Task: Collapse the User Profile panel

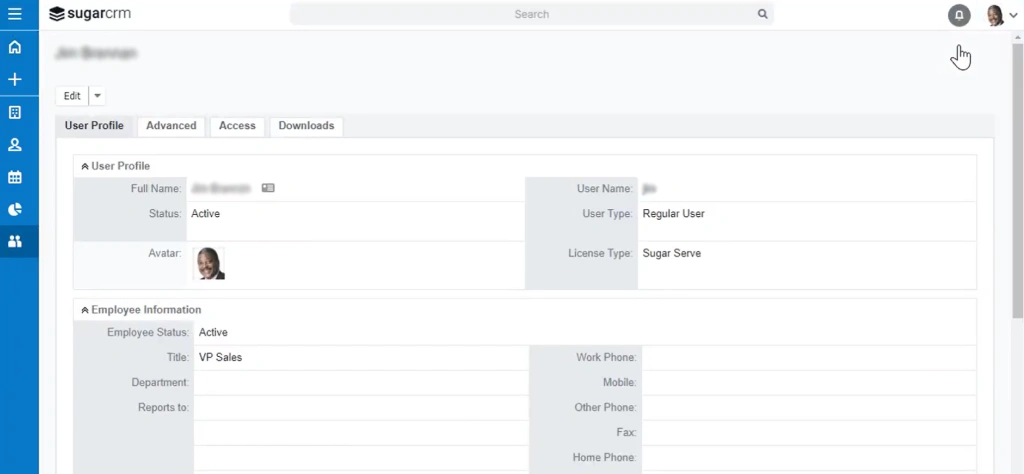Action: (x=85, y=166)
